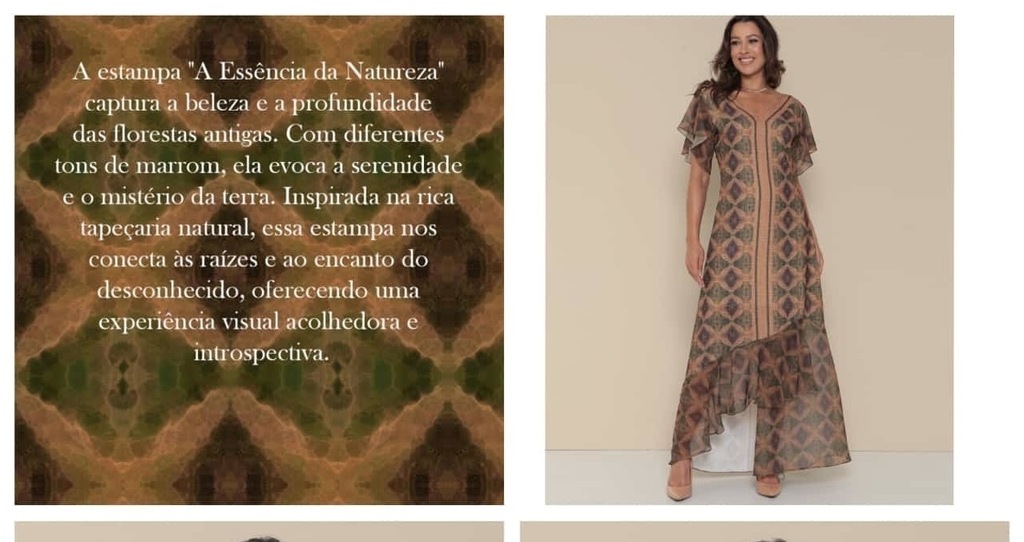Open the partially visible bottom-right photo
Viewport: 1024px width, 542px height.
pos(765,532)
